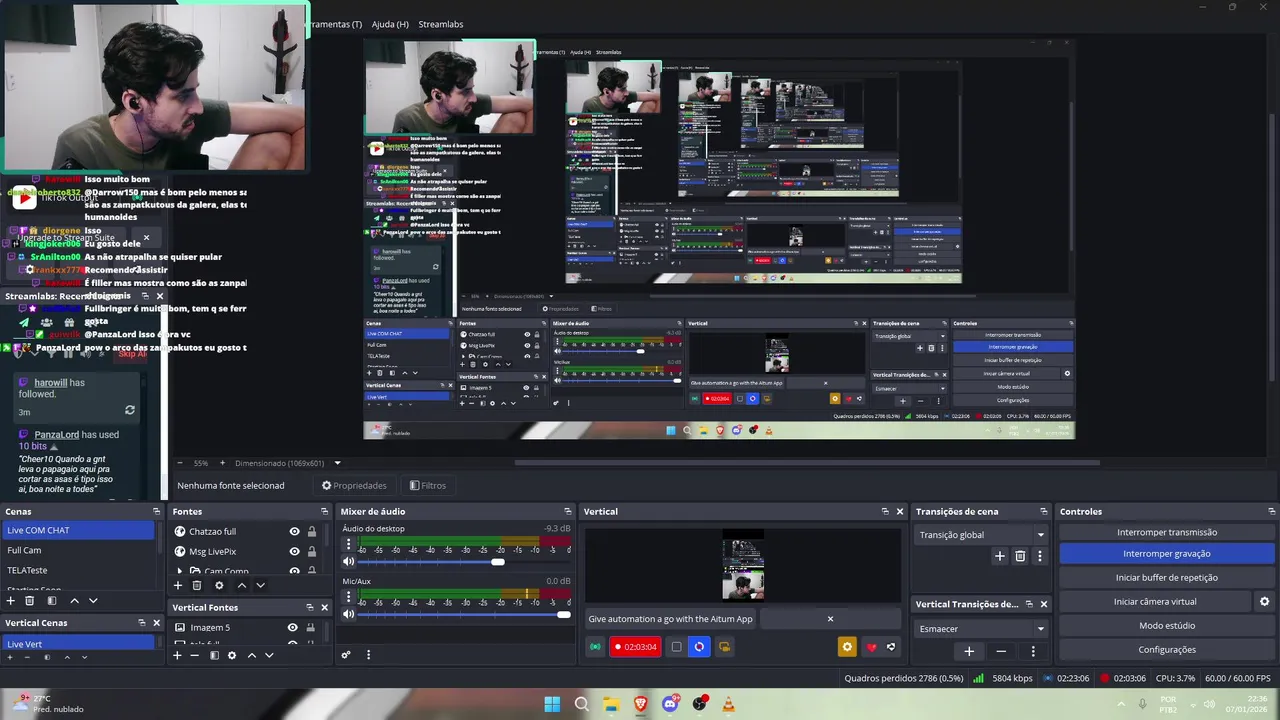Screen dimensions: 1280x720
Task: Click the vertical replay buffer blue icon
Action: [x=699, y=647]
